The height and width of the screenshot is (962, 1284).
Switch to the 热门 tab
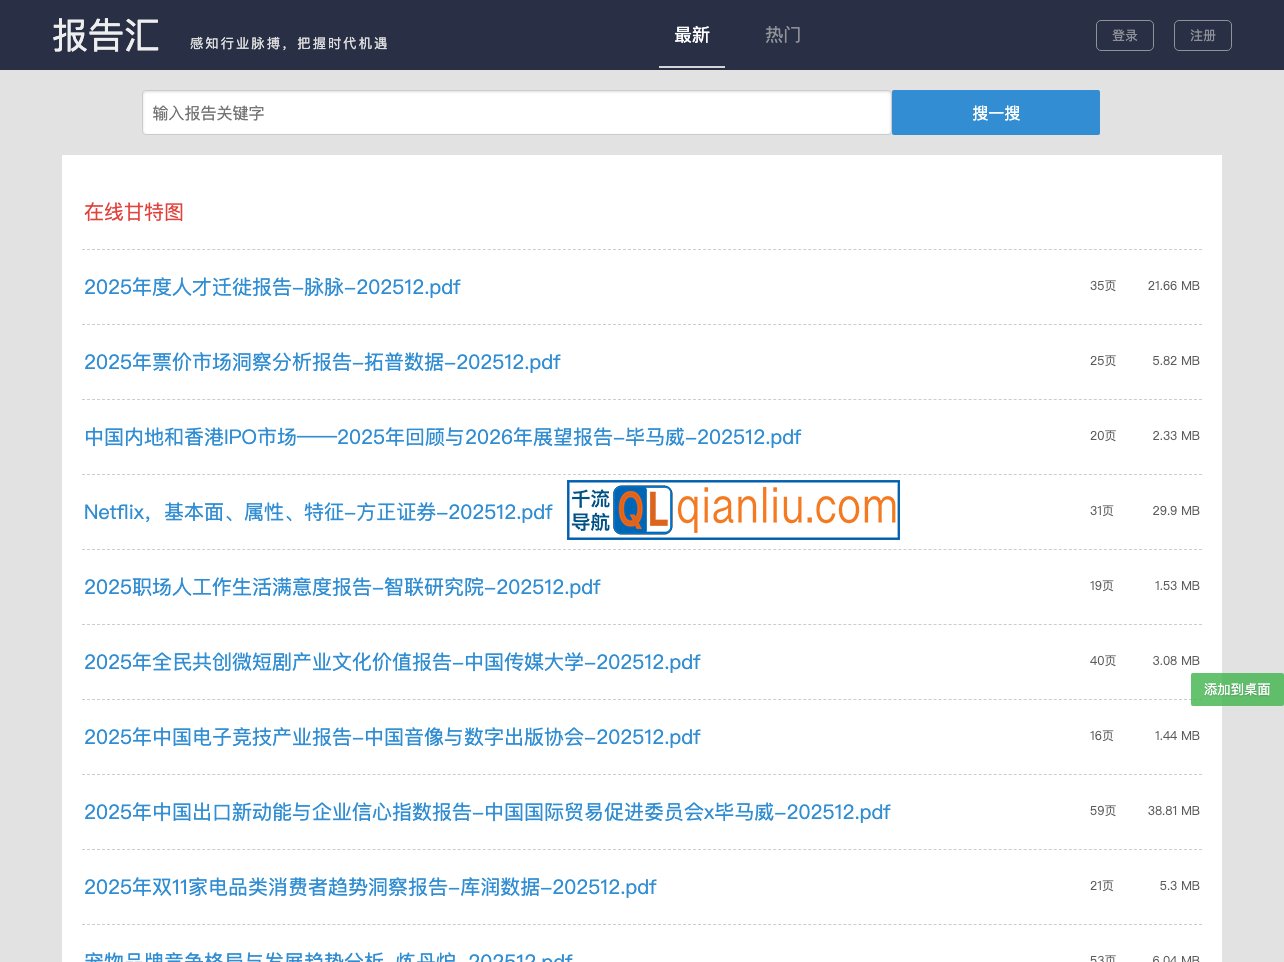coord(782,35)
